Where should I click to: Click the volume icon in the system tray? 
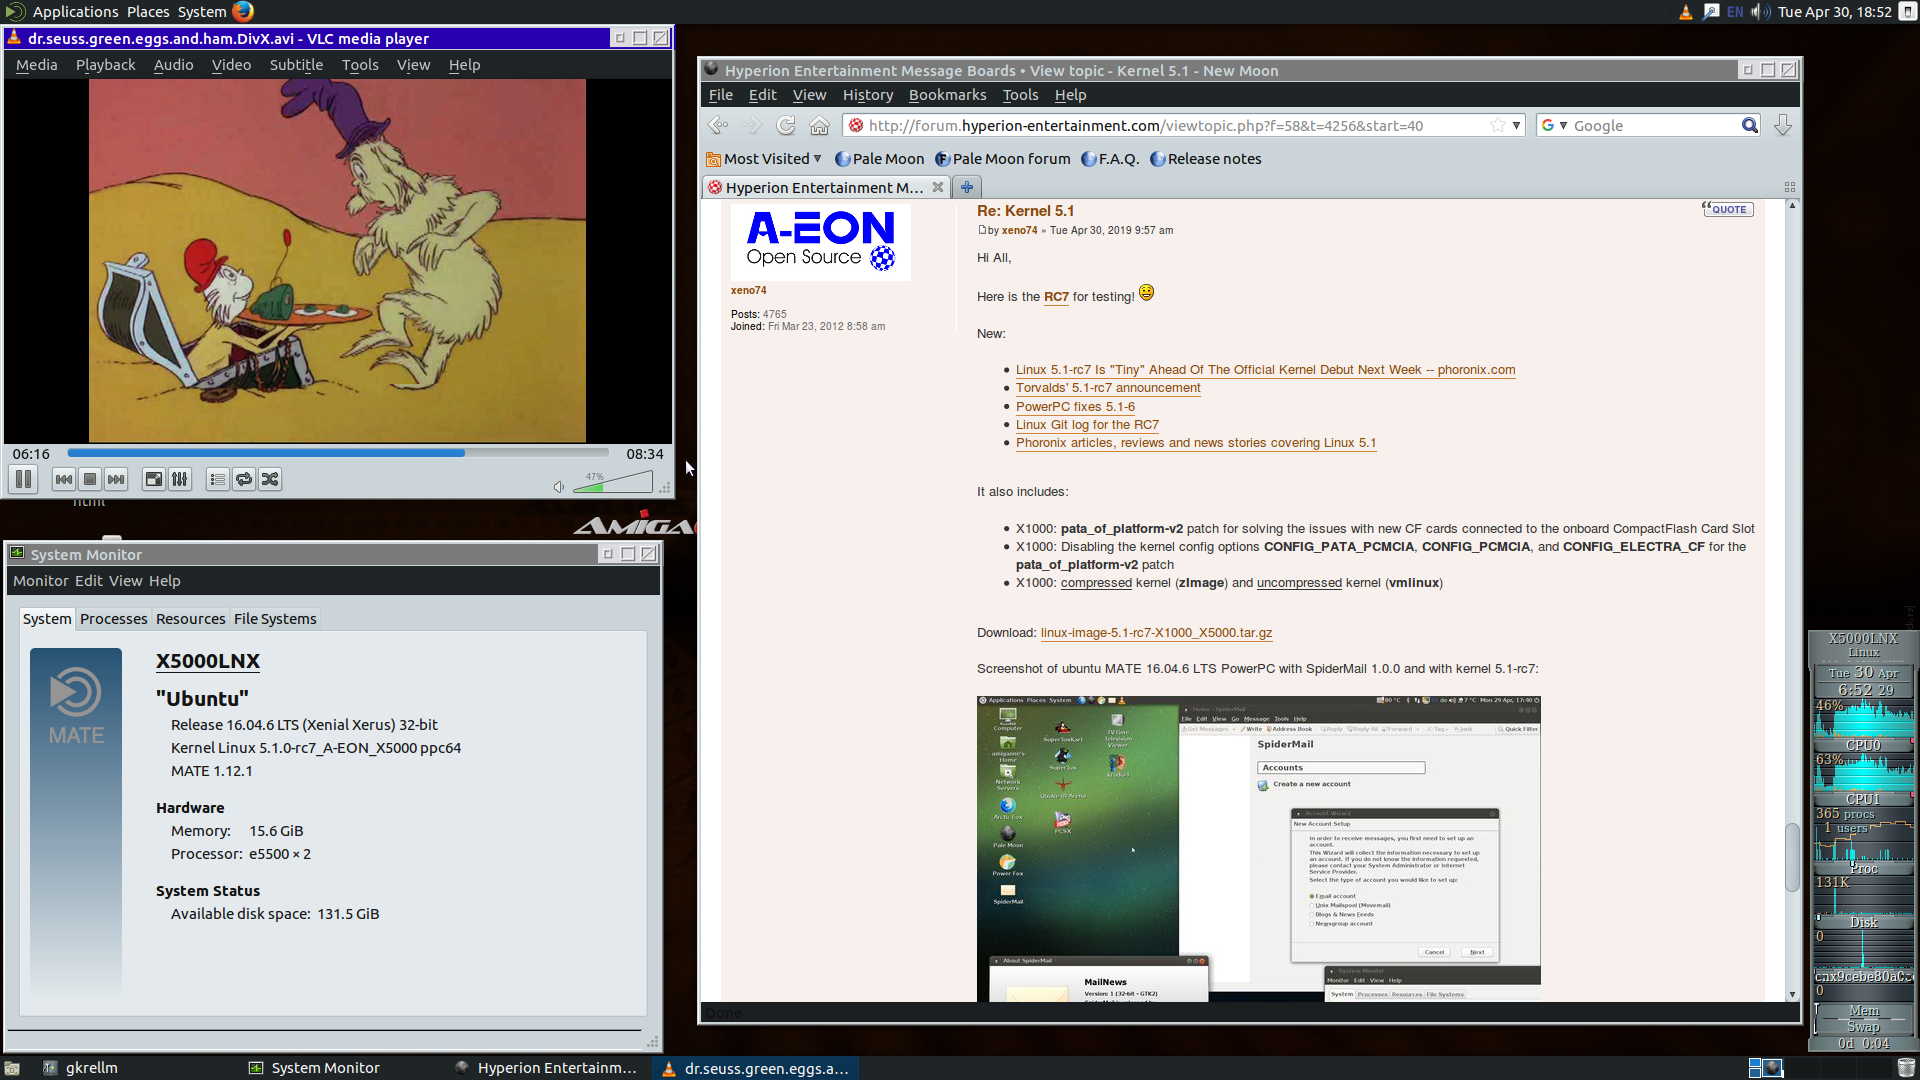click(x=1761, y=12)
